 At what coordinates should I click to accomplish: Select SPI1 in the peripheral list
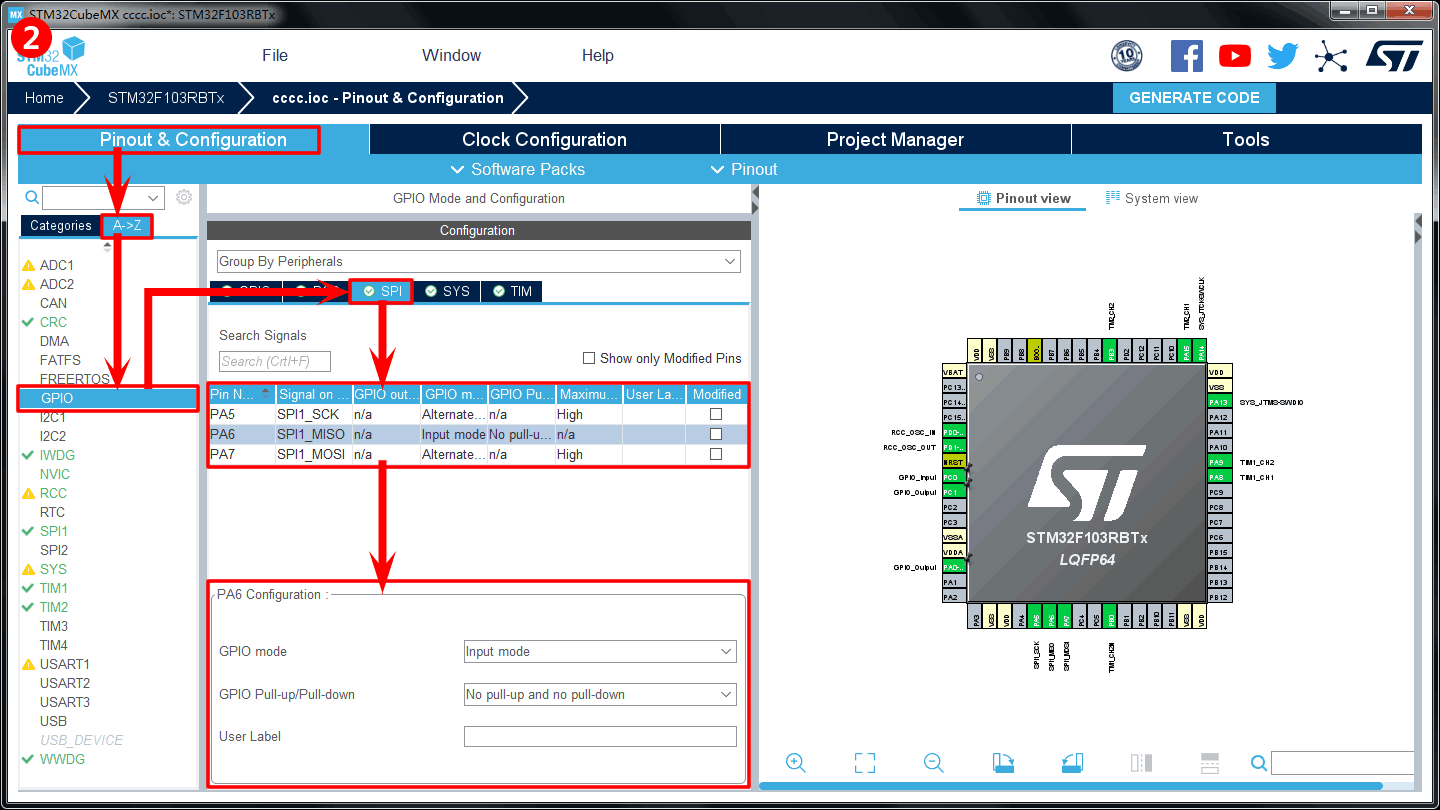(54, 531)
